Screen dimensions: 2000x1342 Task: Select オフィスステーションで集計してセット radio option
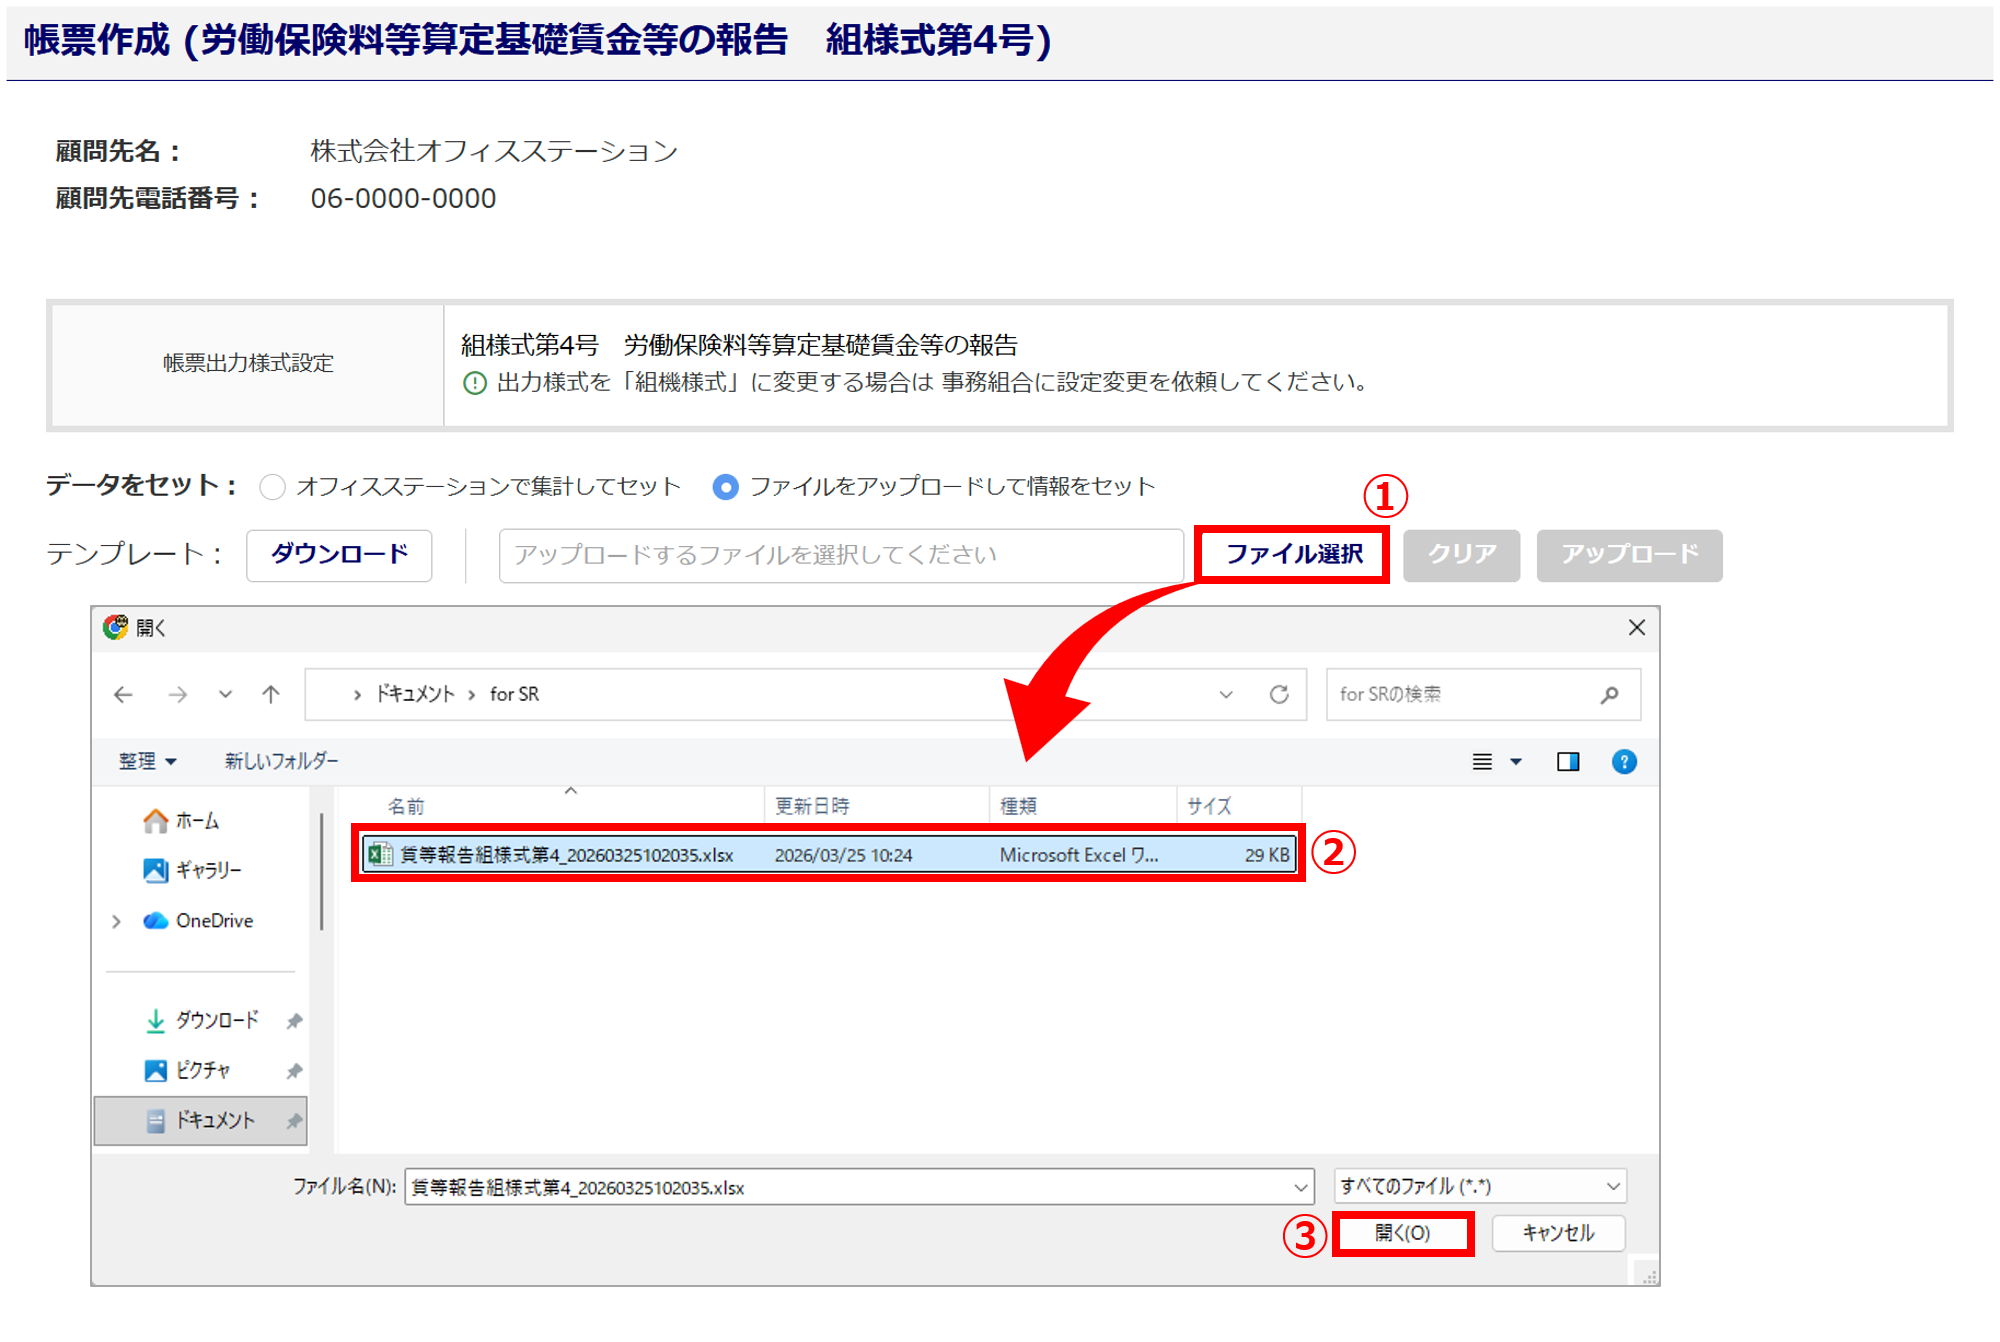click(272, 487)
